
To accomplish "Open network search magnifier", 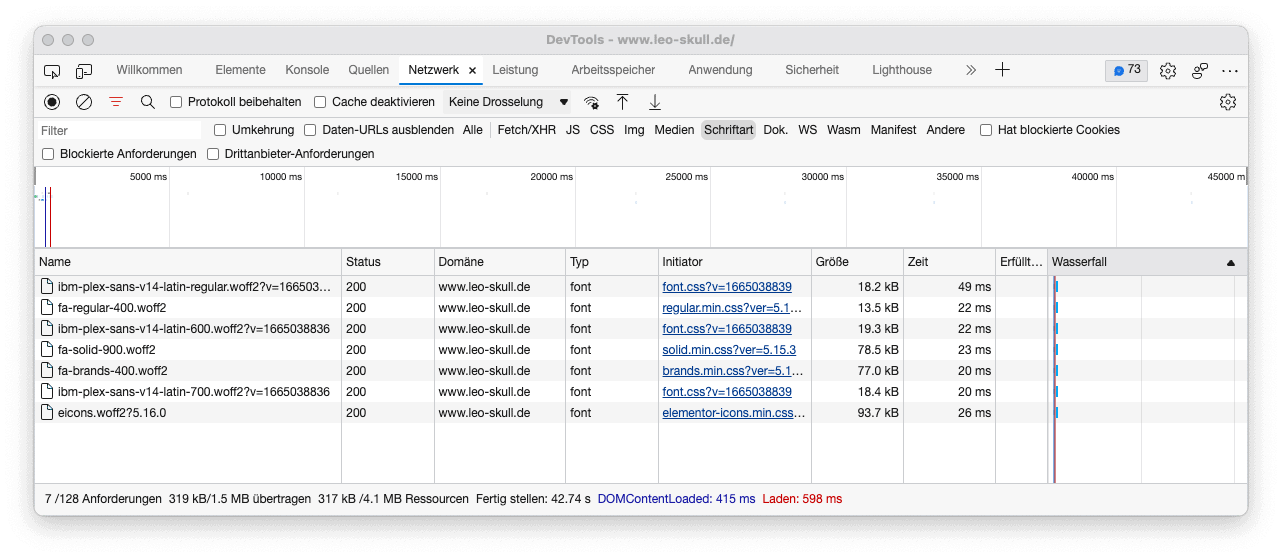I will click(x=148, y=102).
